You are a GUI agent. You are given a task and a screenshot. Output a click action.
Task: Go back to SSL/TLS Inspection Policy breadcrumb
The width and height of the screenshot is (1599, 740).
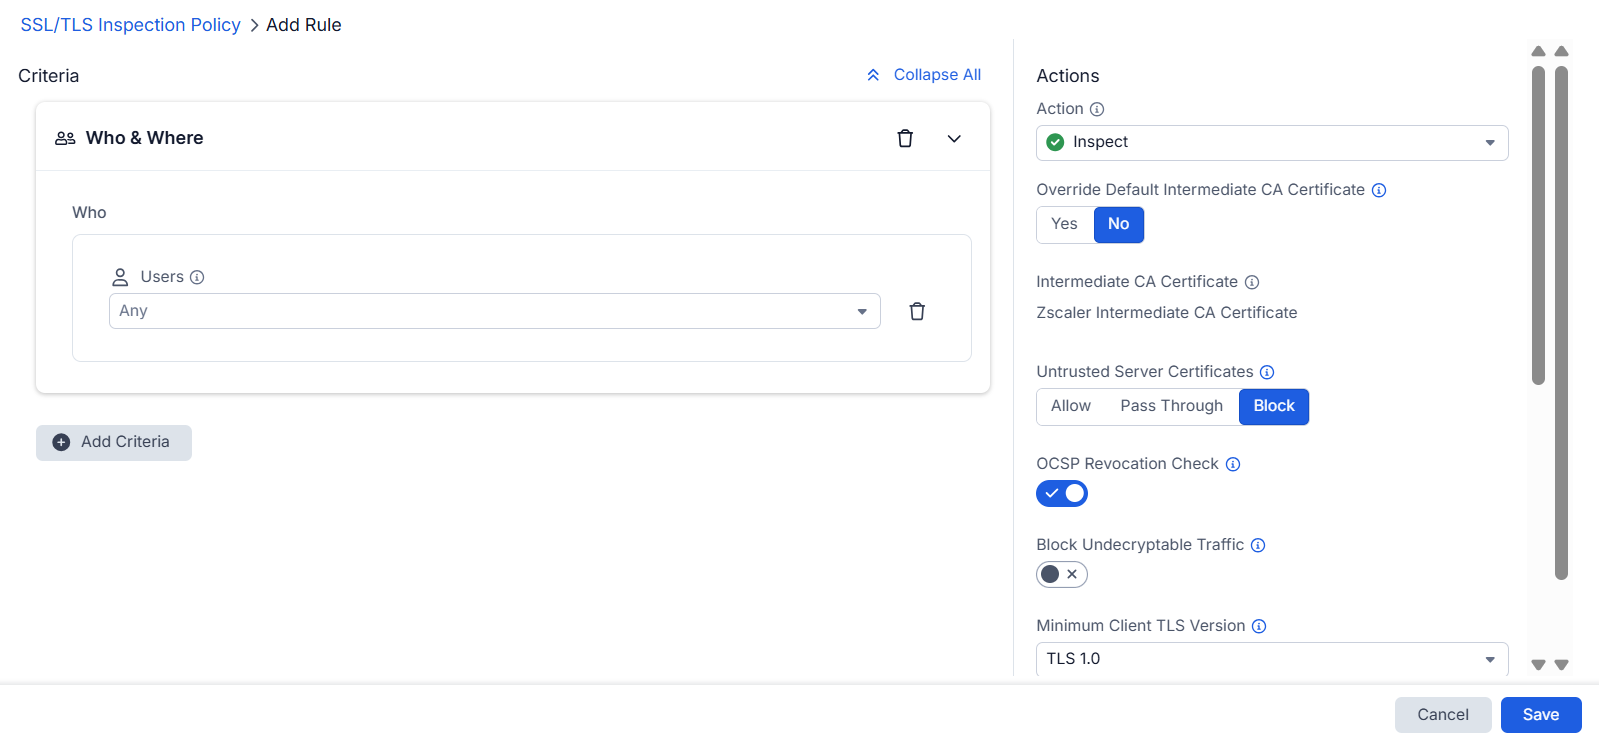(131, 25)
